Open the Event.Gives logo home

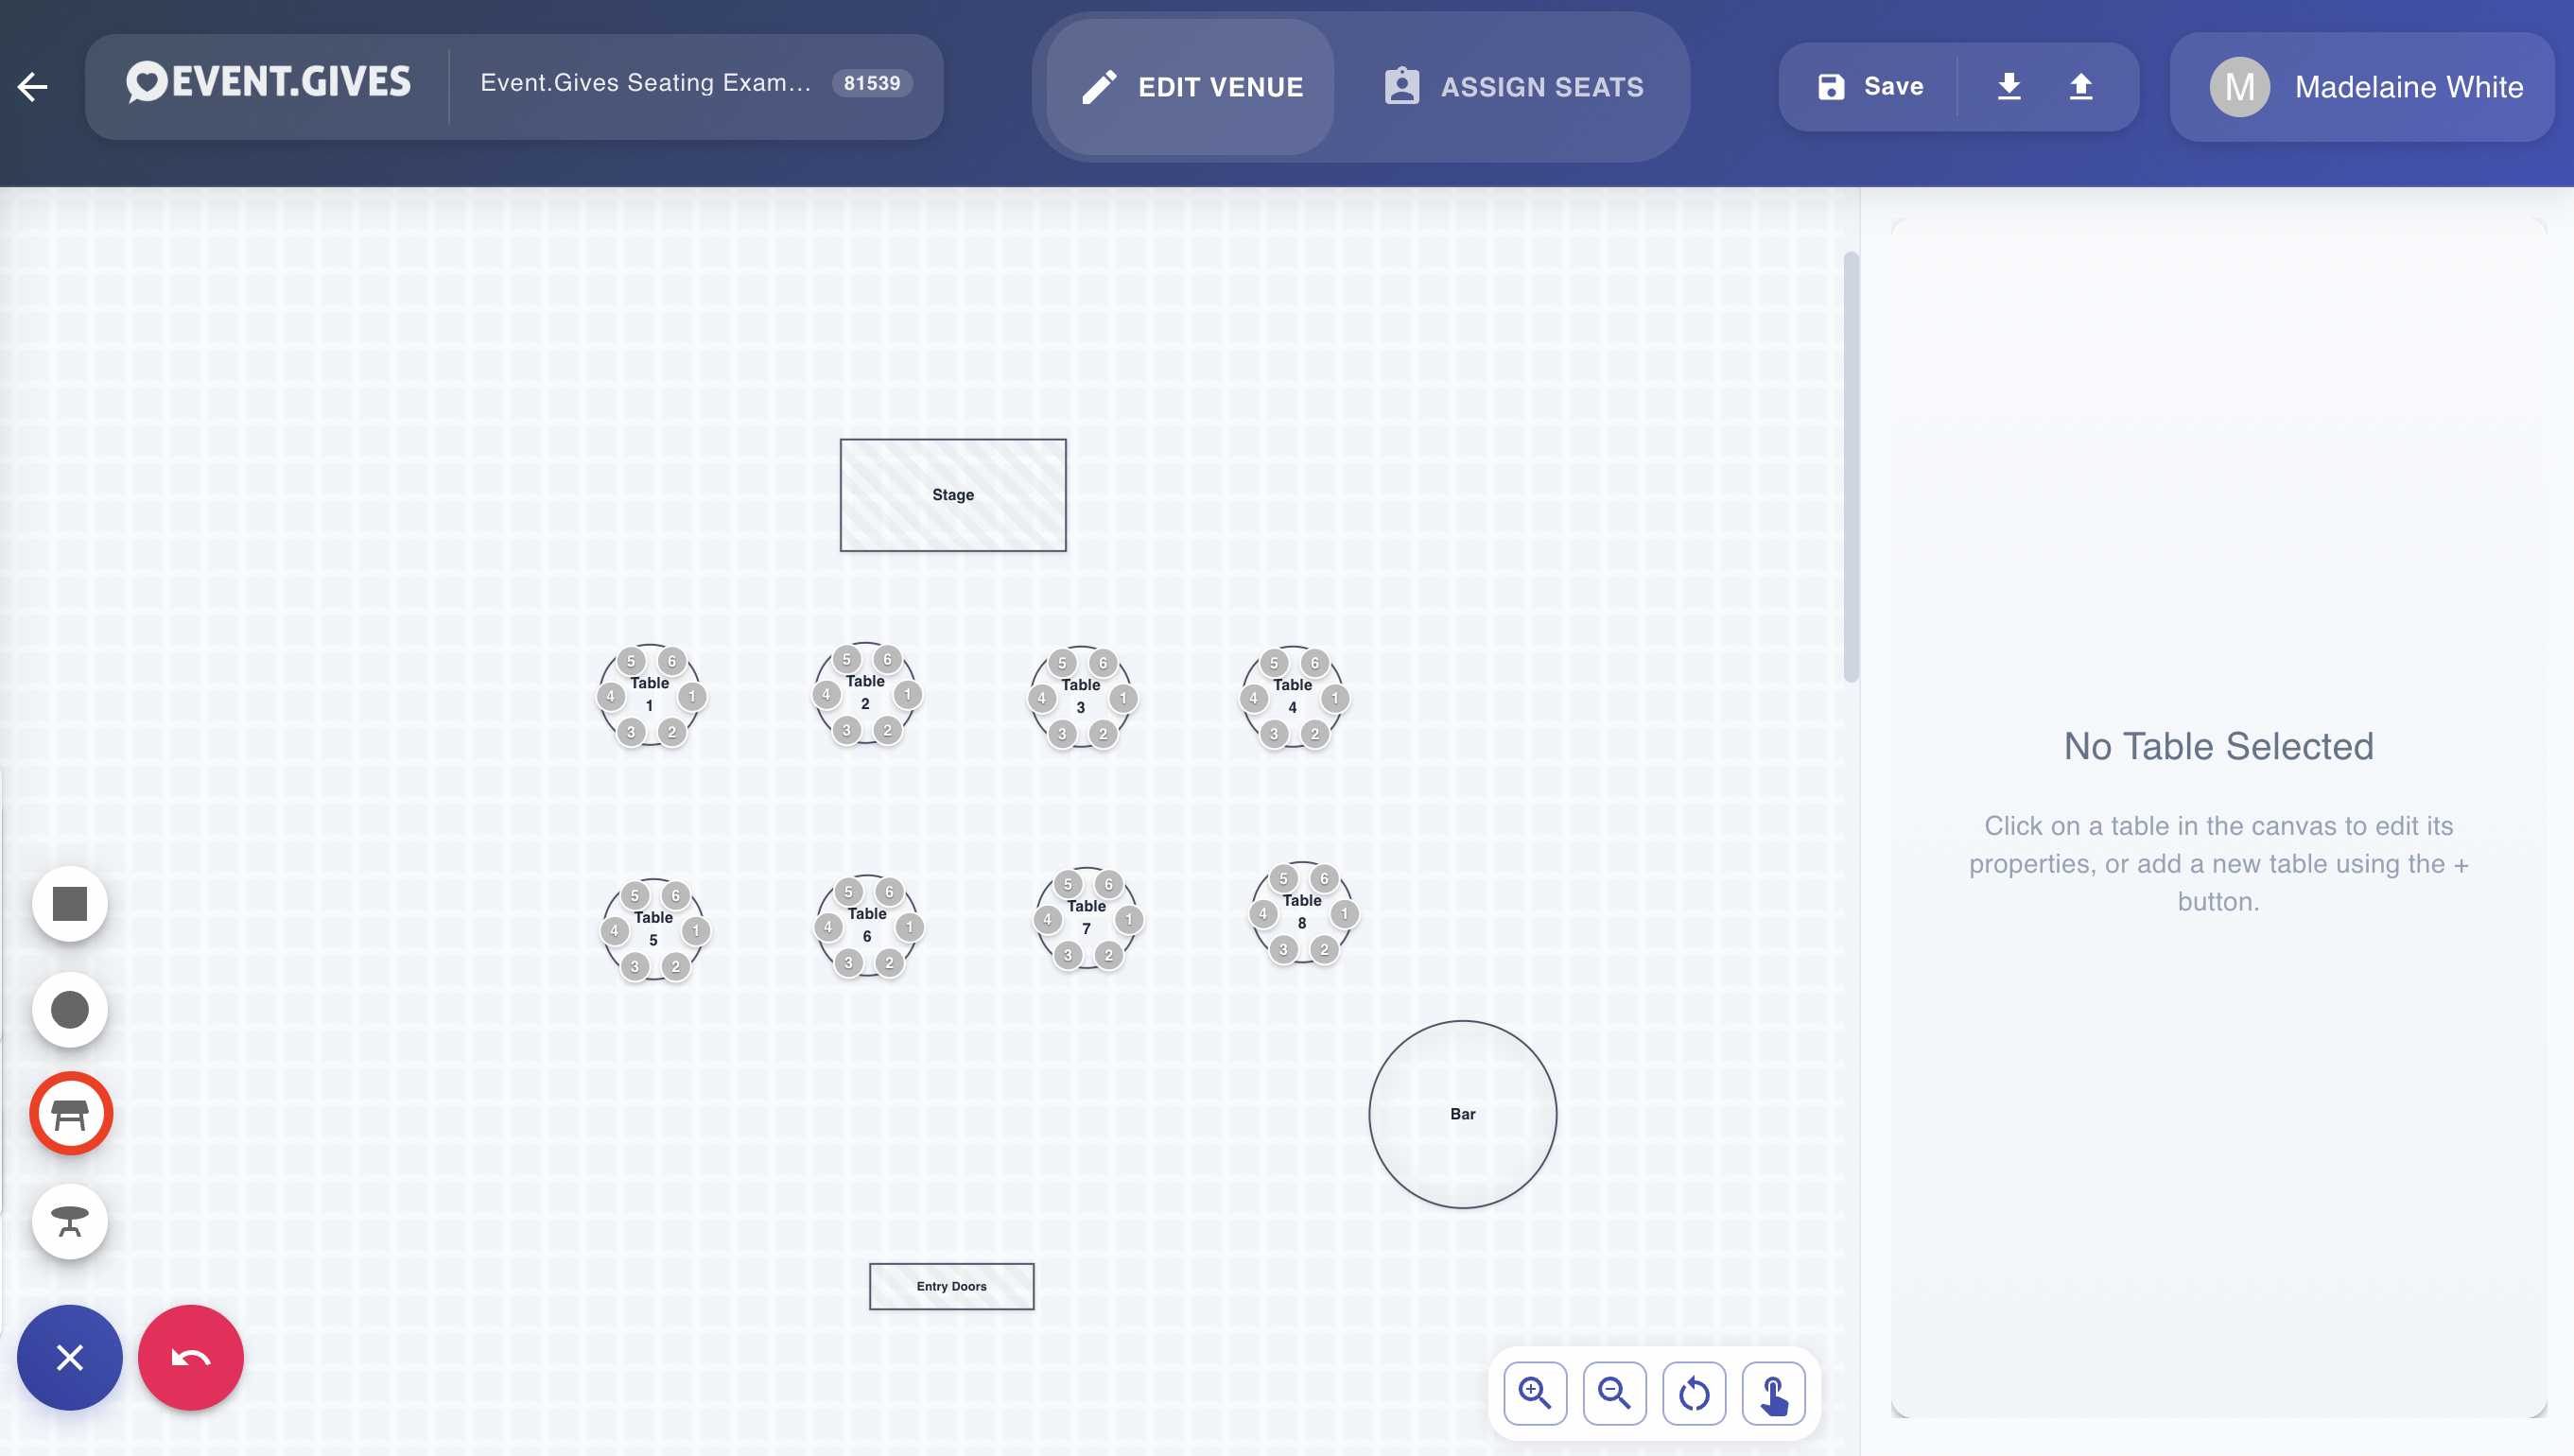pyautogui.click(x=268, y=82)
